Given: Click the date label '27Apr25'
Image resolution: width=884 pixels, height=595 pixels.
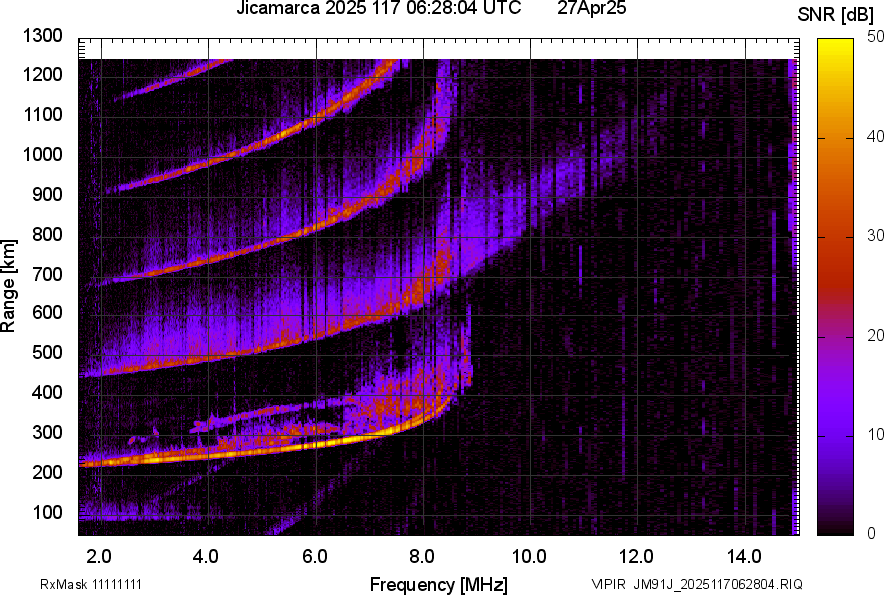Looking at the screenshot, I should pos(591,8).
